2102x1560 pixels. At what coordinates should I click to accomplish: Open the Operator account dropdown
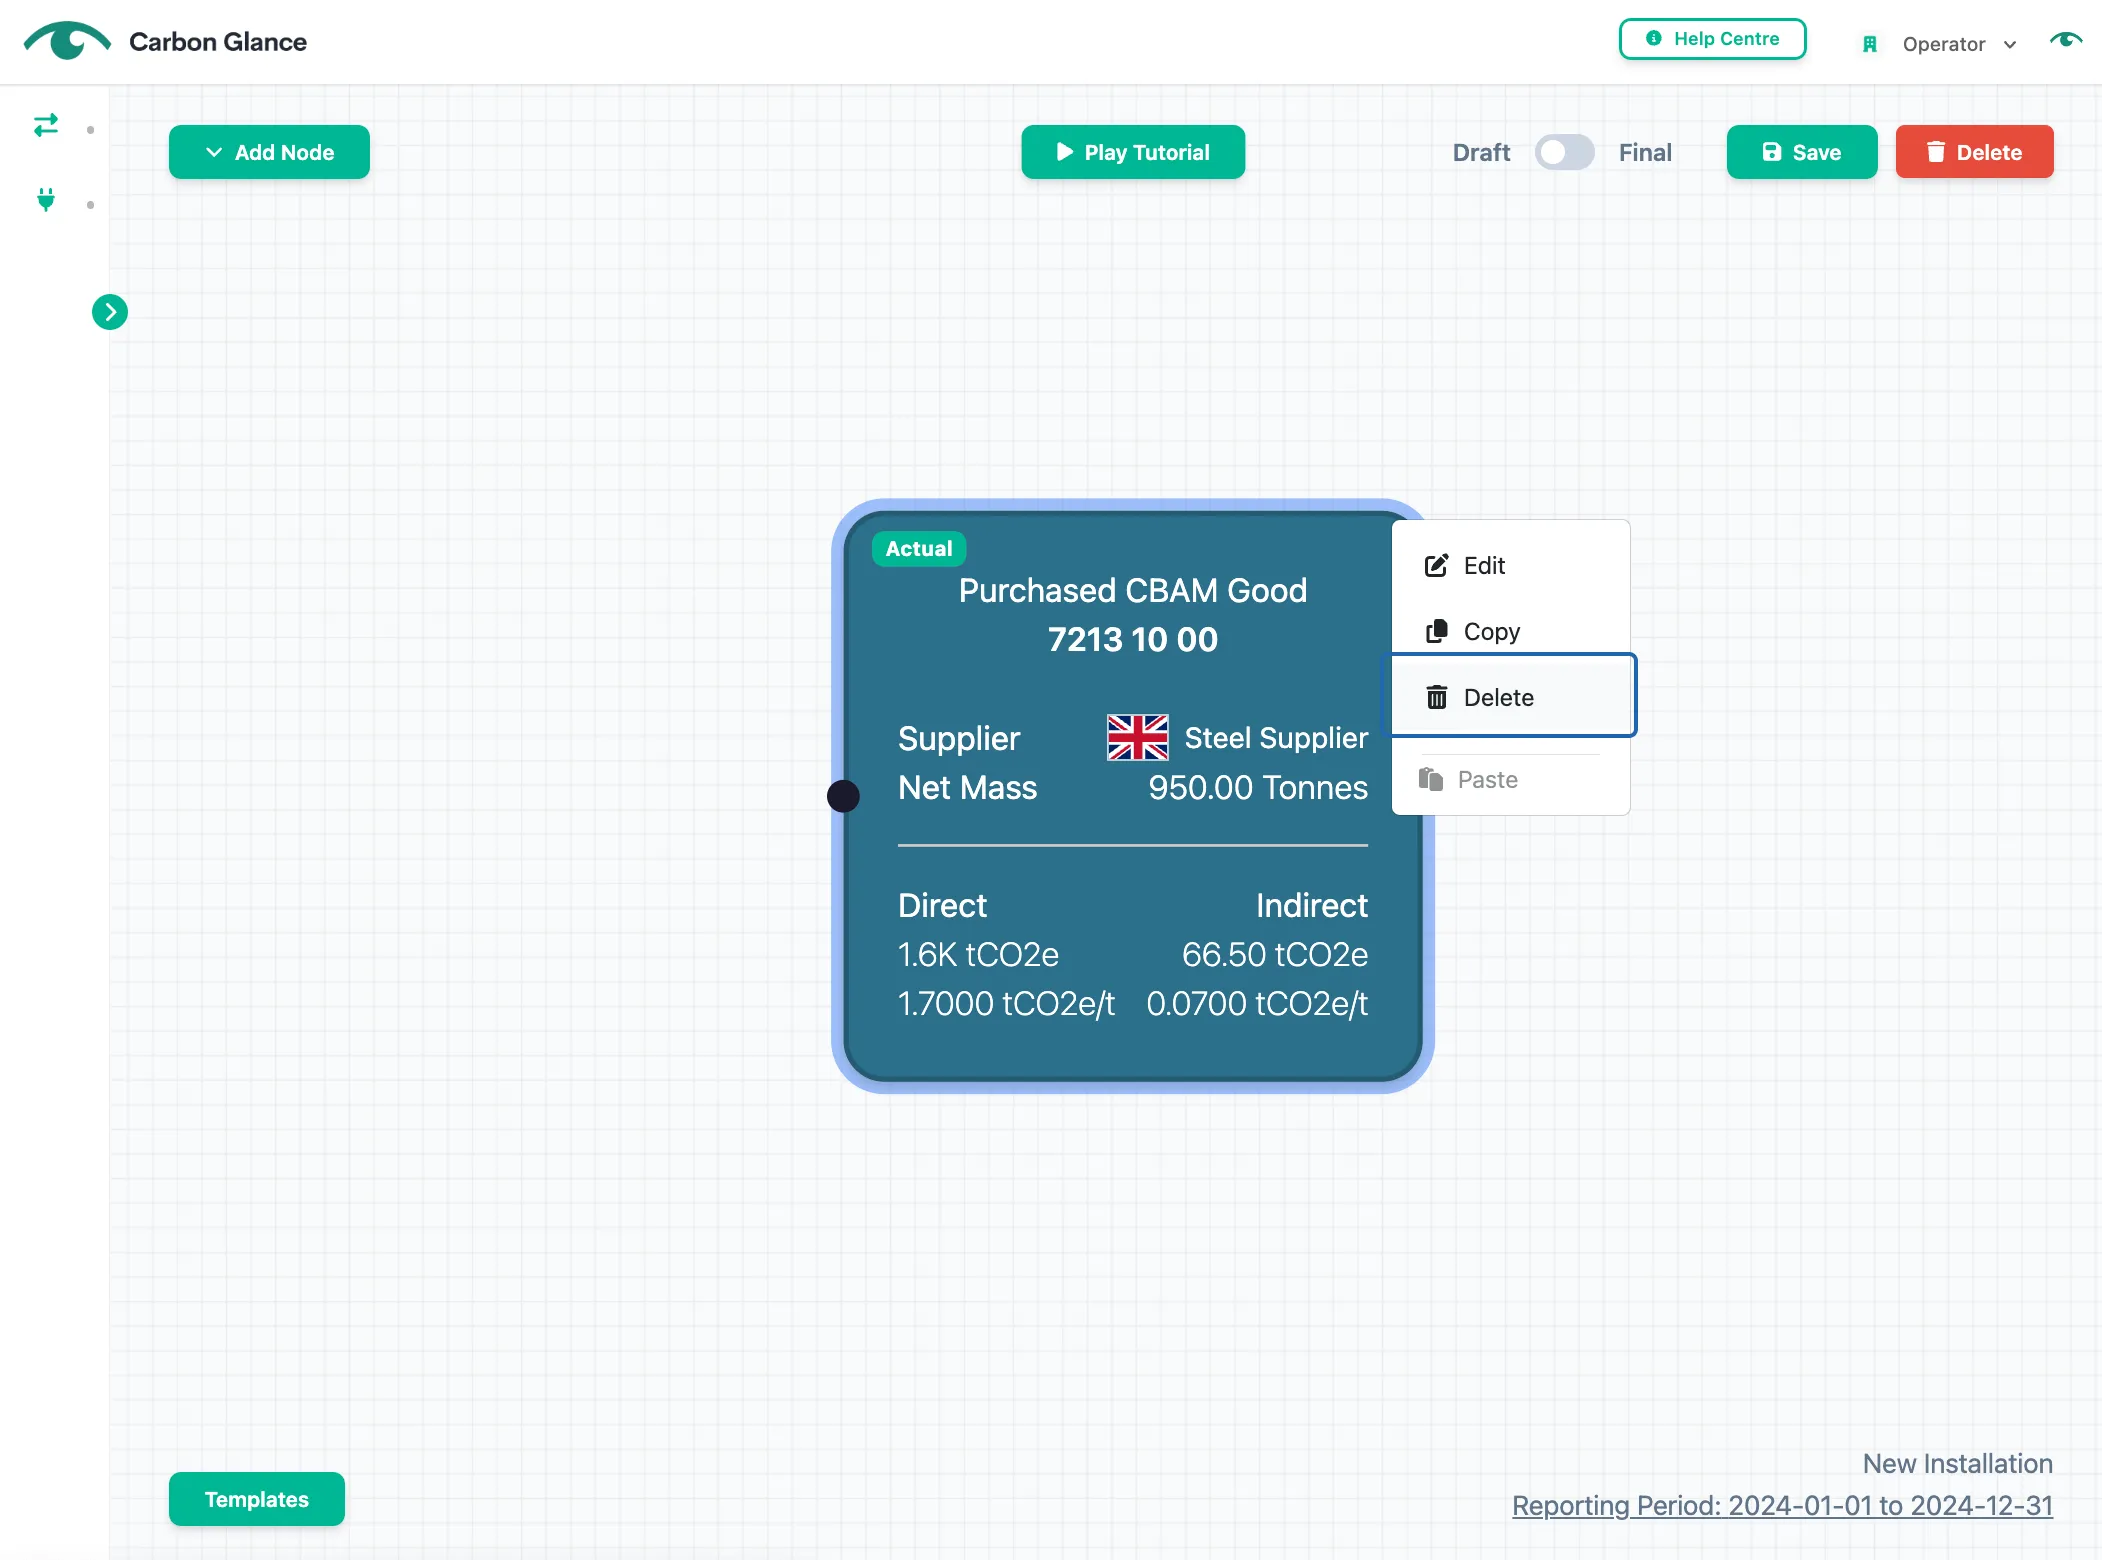pyautogui.click(x=1958, y=44)
